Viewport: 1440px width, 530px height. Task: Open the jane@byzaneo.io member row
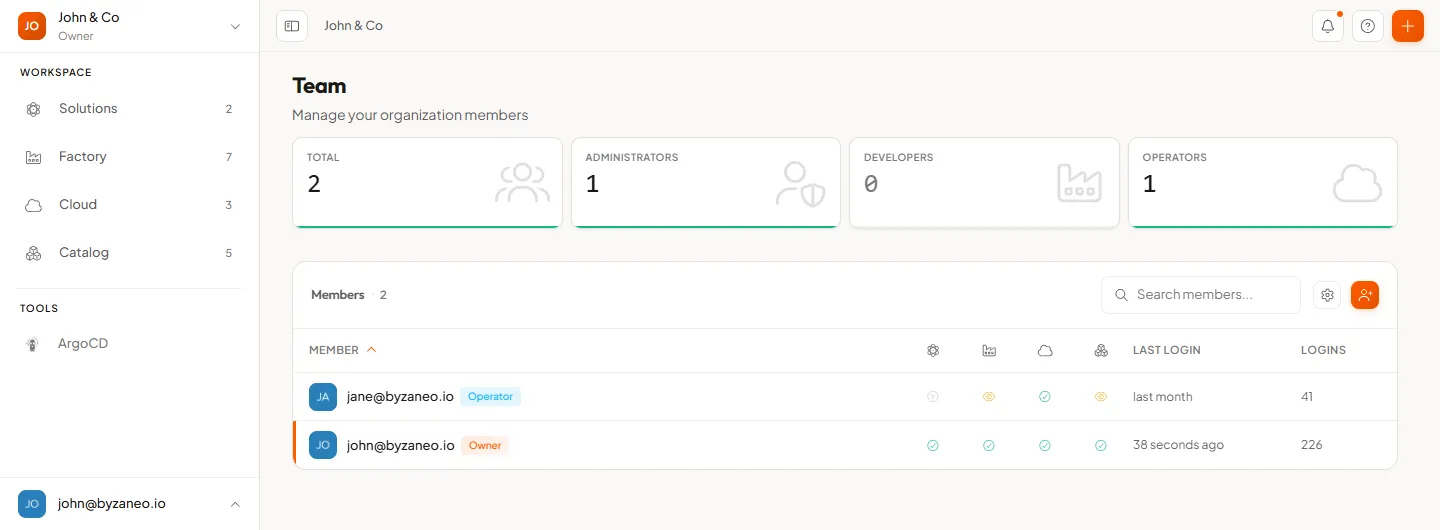tap(845, 397)
